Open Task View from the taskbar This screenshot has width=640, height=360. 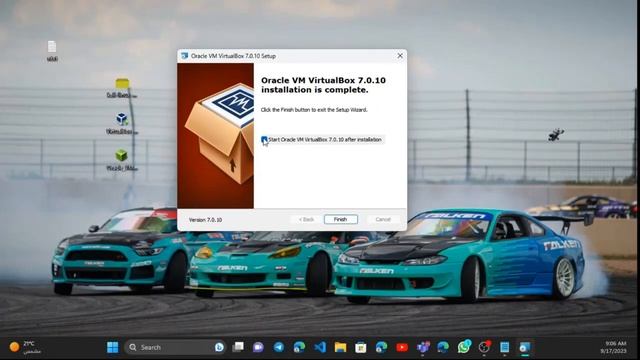tap(238, 347)
